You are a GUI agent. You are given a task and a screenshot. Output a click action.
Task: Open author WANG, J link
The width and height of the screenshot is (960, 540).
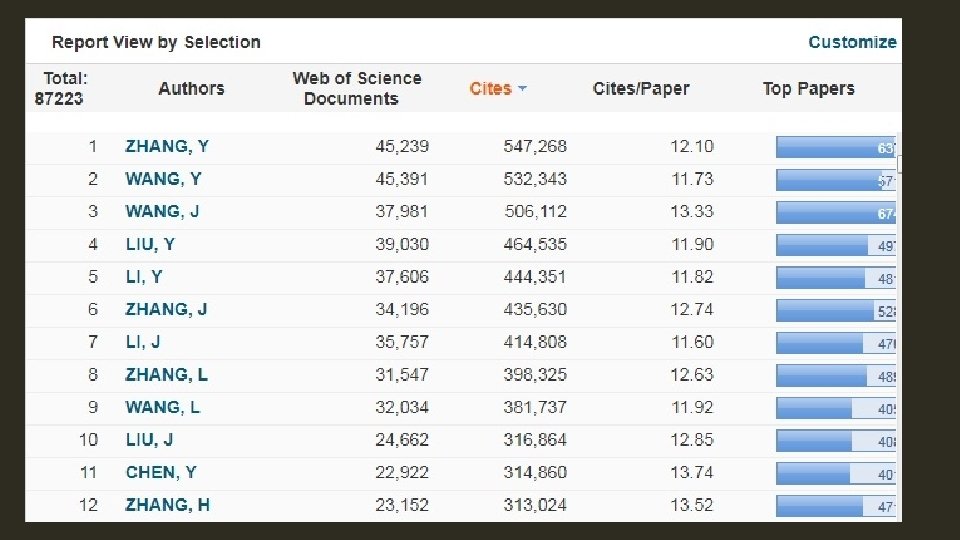pyautogui.click(x=162, y=211)
